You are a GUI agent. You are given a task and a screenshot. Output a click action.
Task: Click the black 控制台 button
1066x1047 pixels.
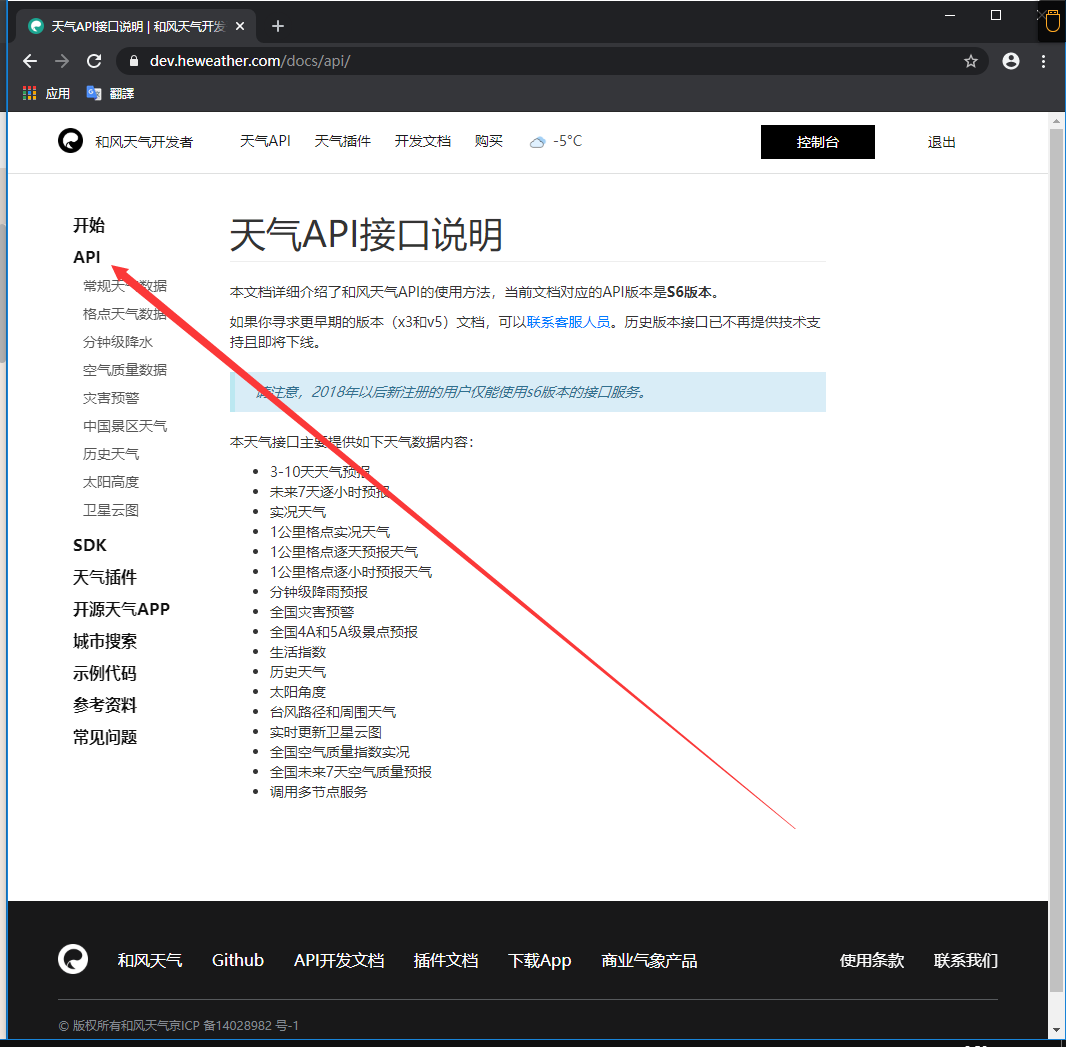(x=817, y=142)
